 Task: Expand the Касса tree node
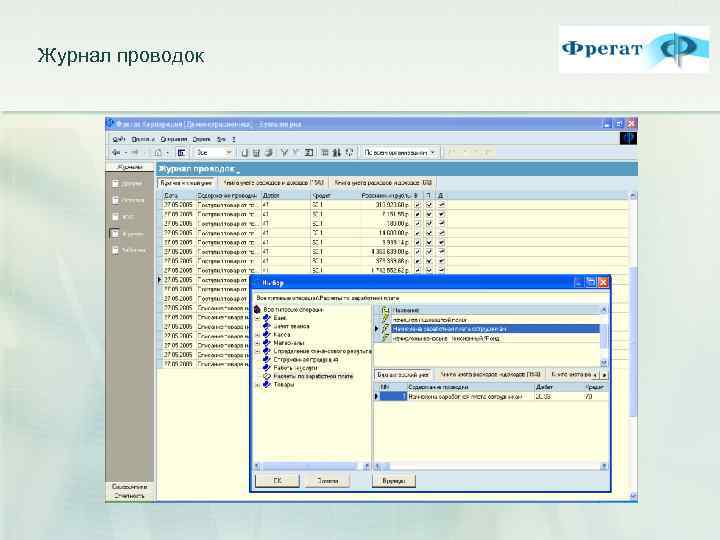(258, 335)
